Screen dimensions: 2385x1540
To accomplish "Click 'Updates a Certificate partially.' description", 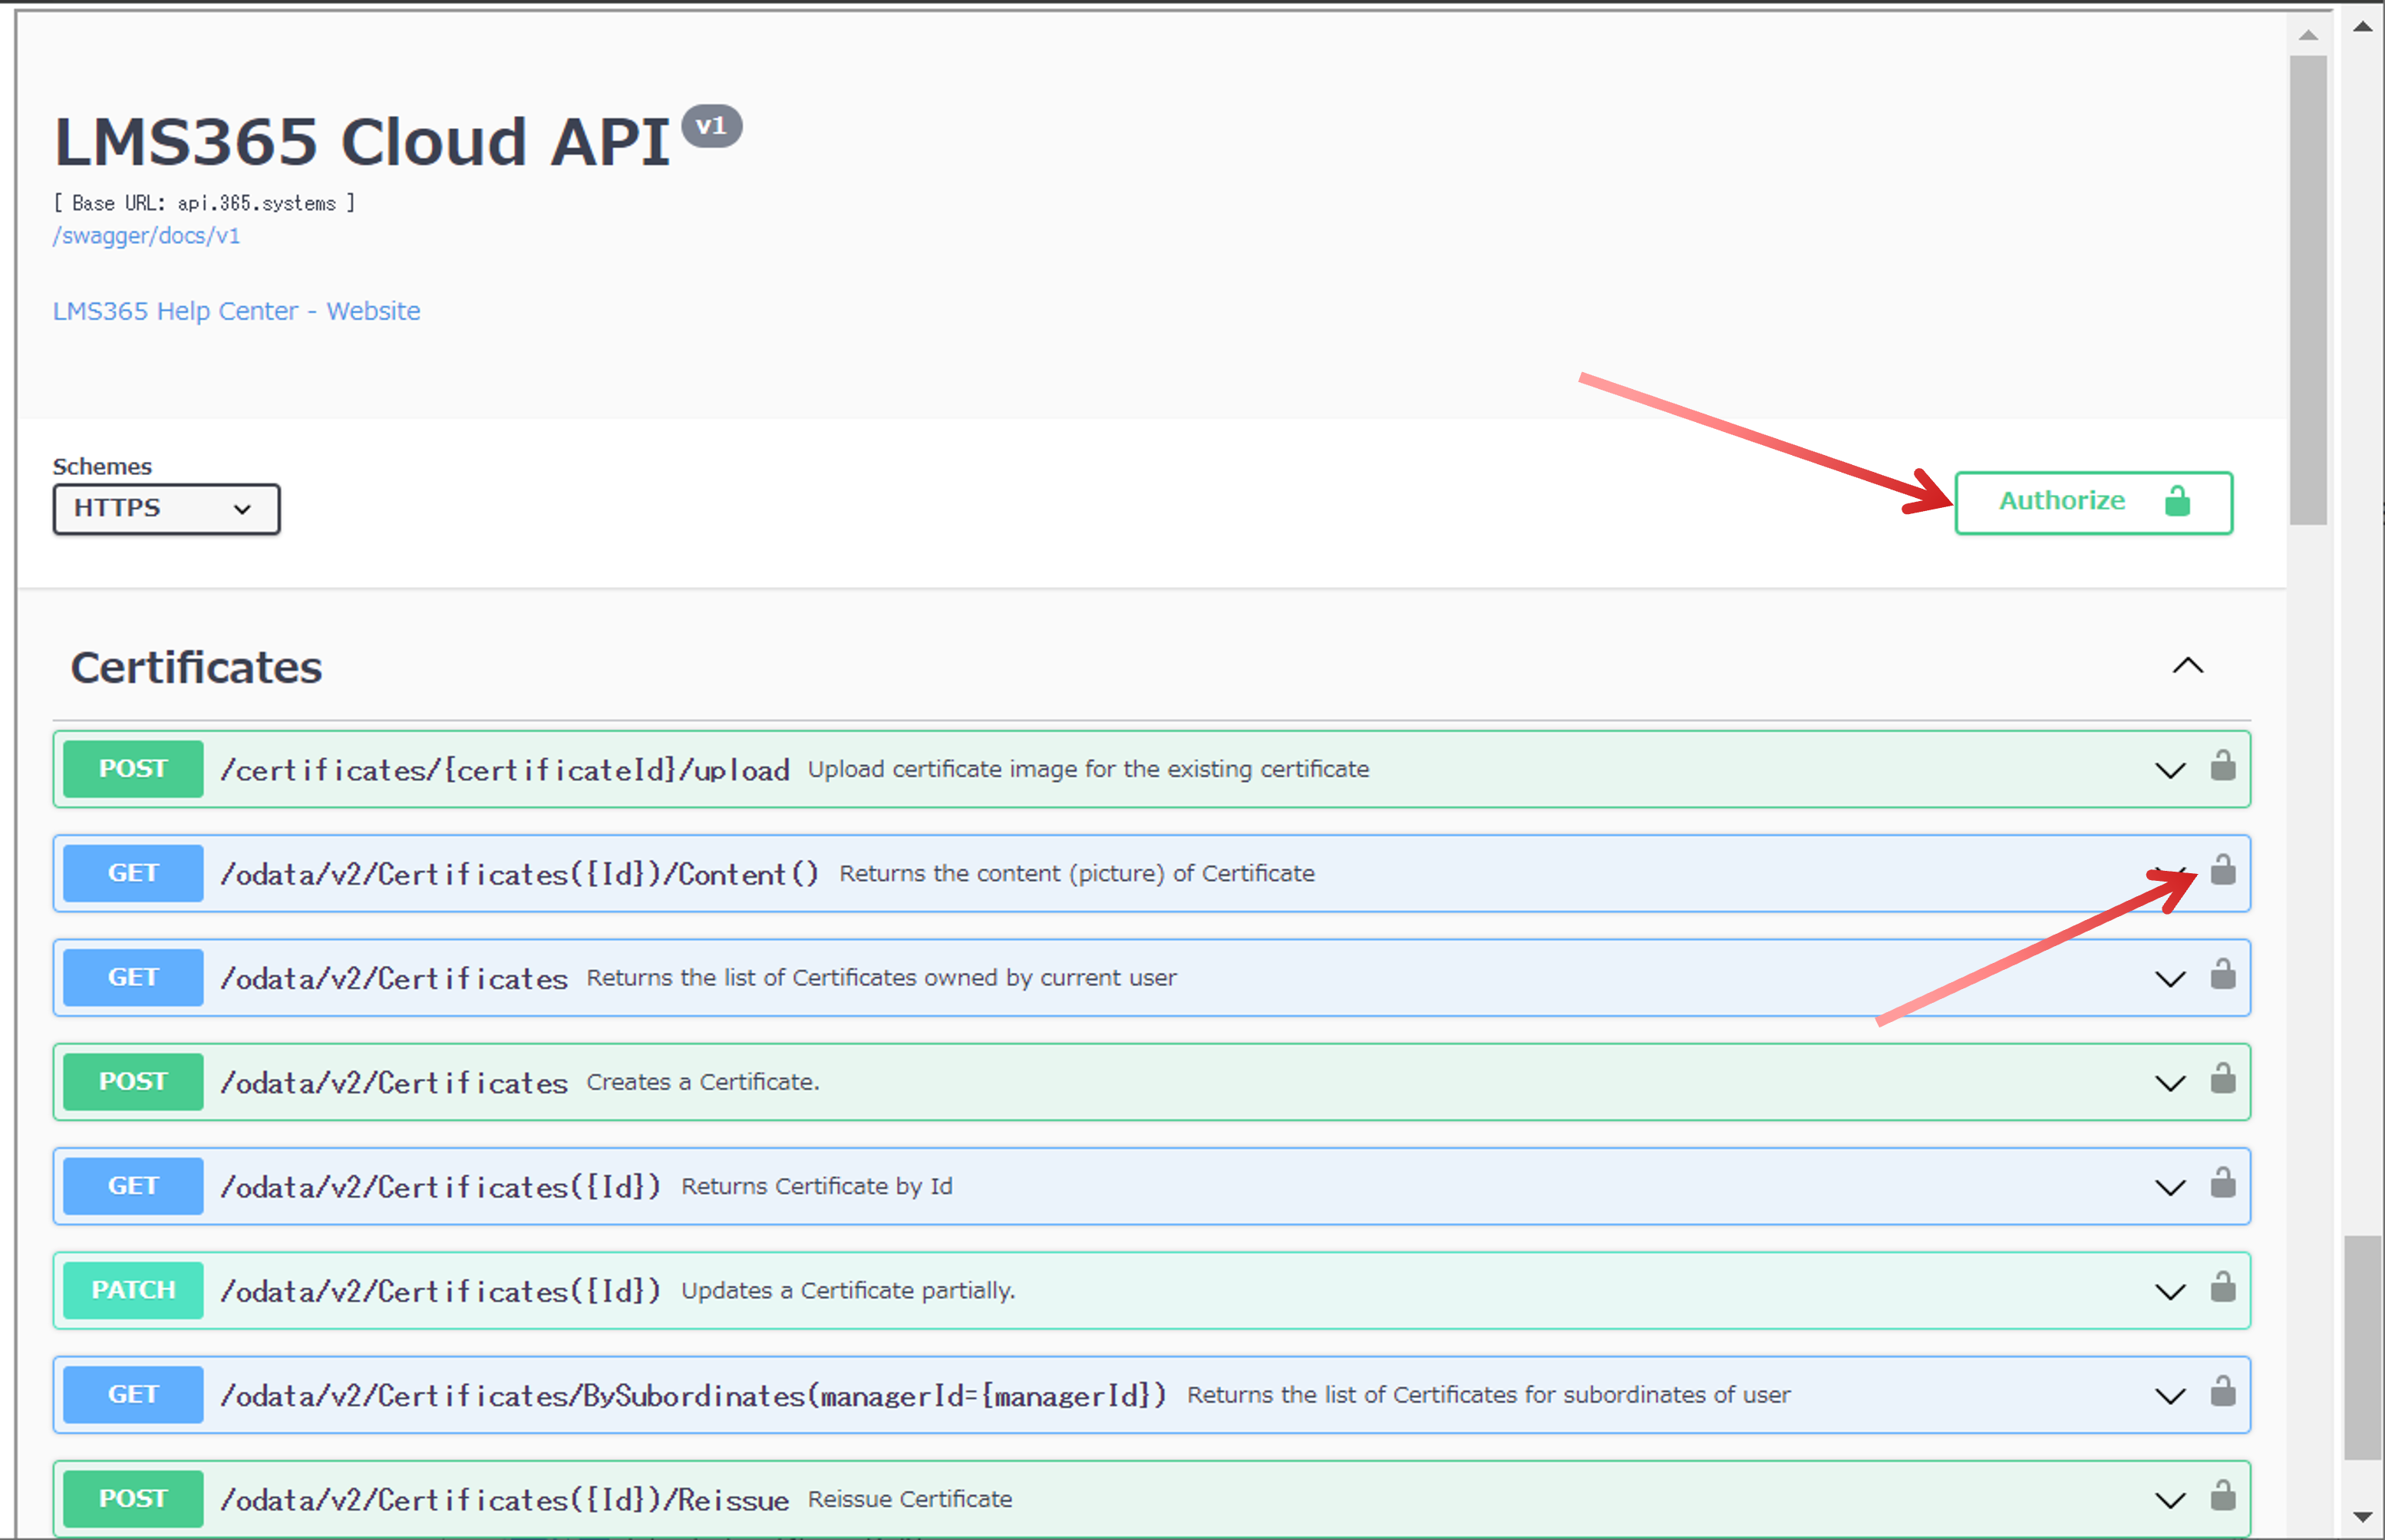I will pyautogui.click(x=848, y=1290).
